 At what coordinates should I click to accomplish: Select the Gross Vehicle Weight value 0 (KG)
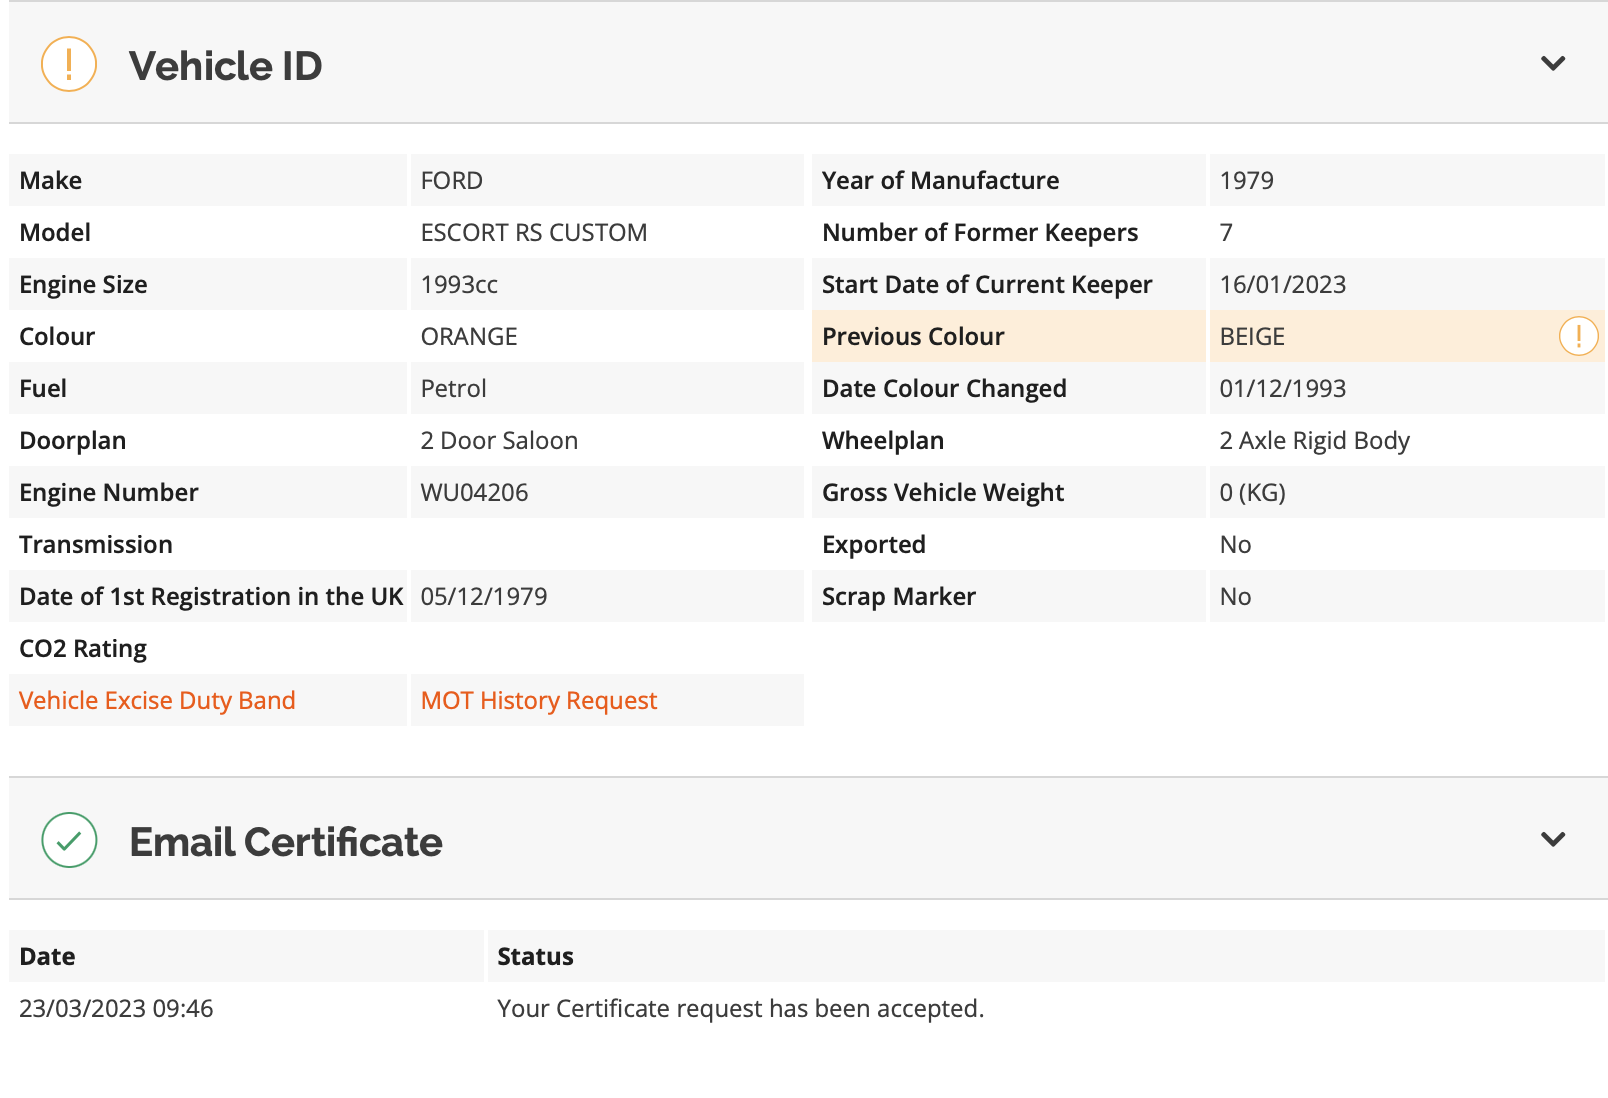click(x=1253, y=492)
